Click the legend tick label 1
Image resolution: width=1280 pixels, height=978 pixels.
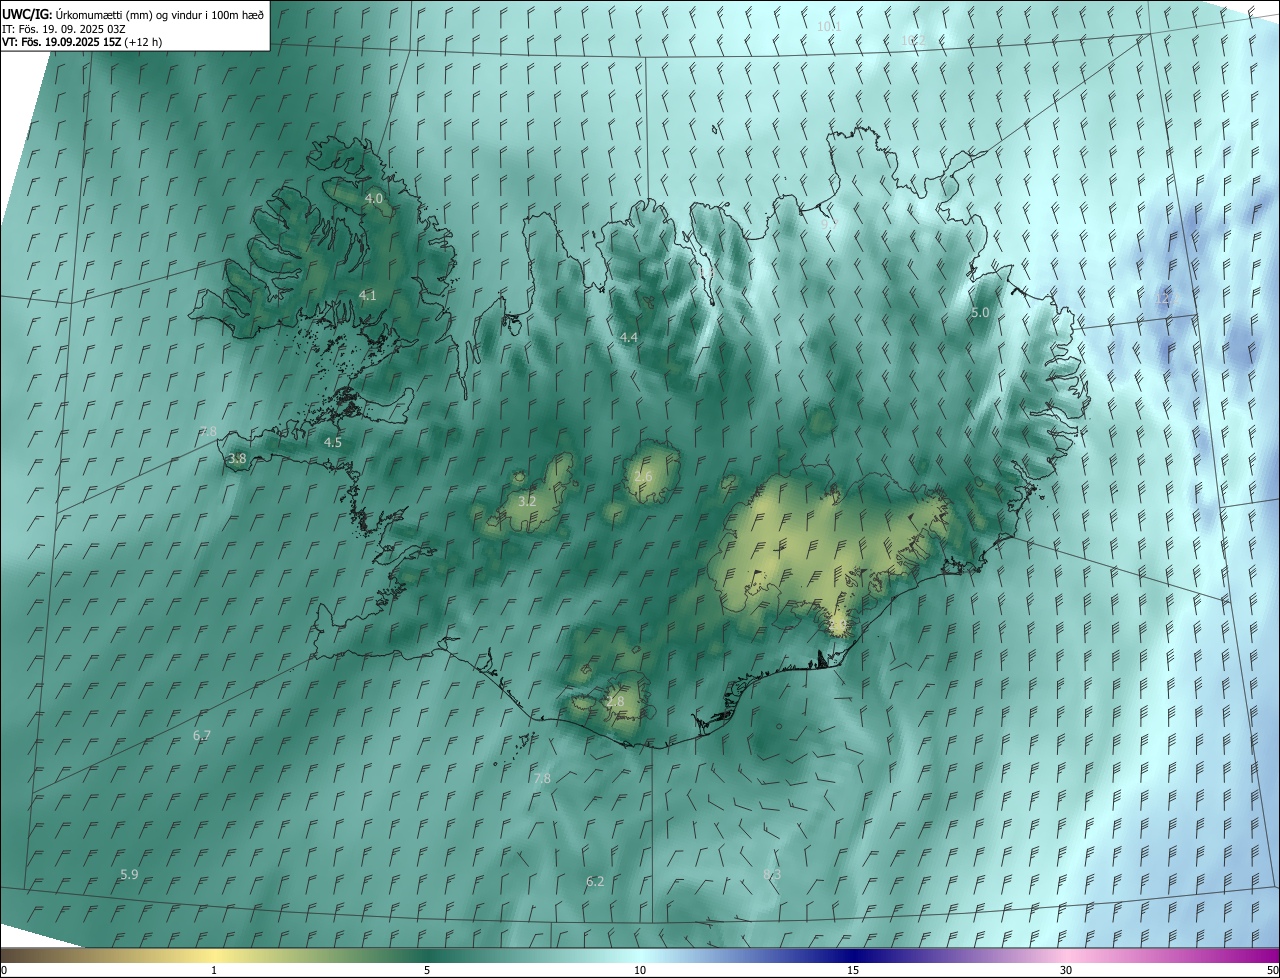214,971
